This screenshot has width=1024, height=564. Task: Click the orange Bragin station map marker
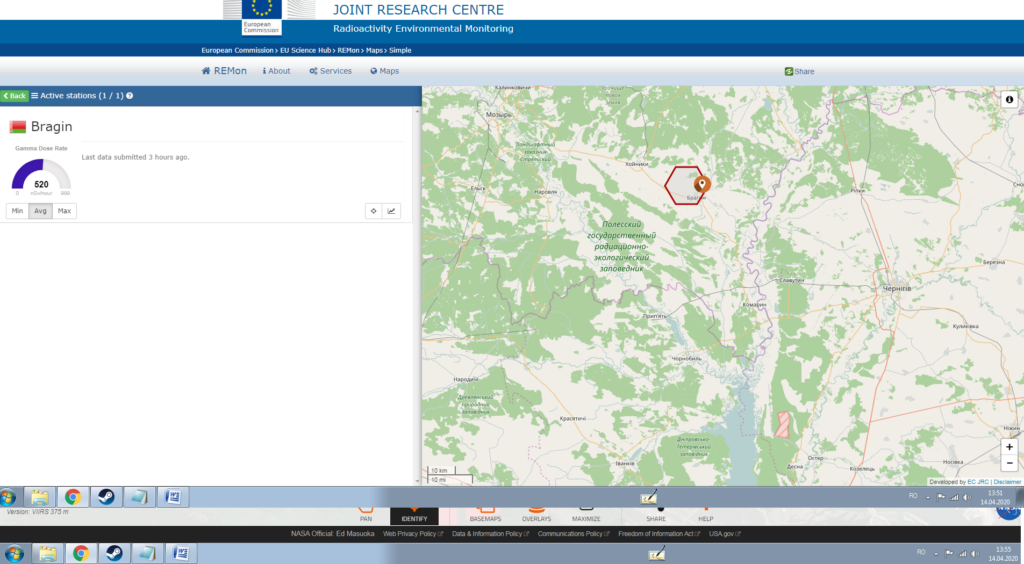click(x=702, y=185)
